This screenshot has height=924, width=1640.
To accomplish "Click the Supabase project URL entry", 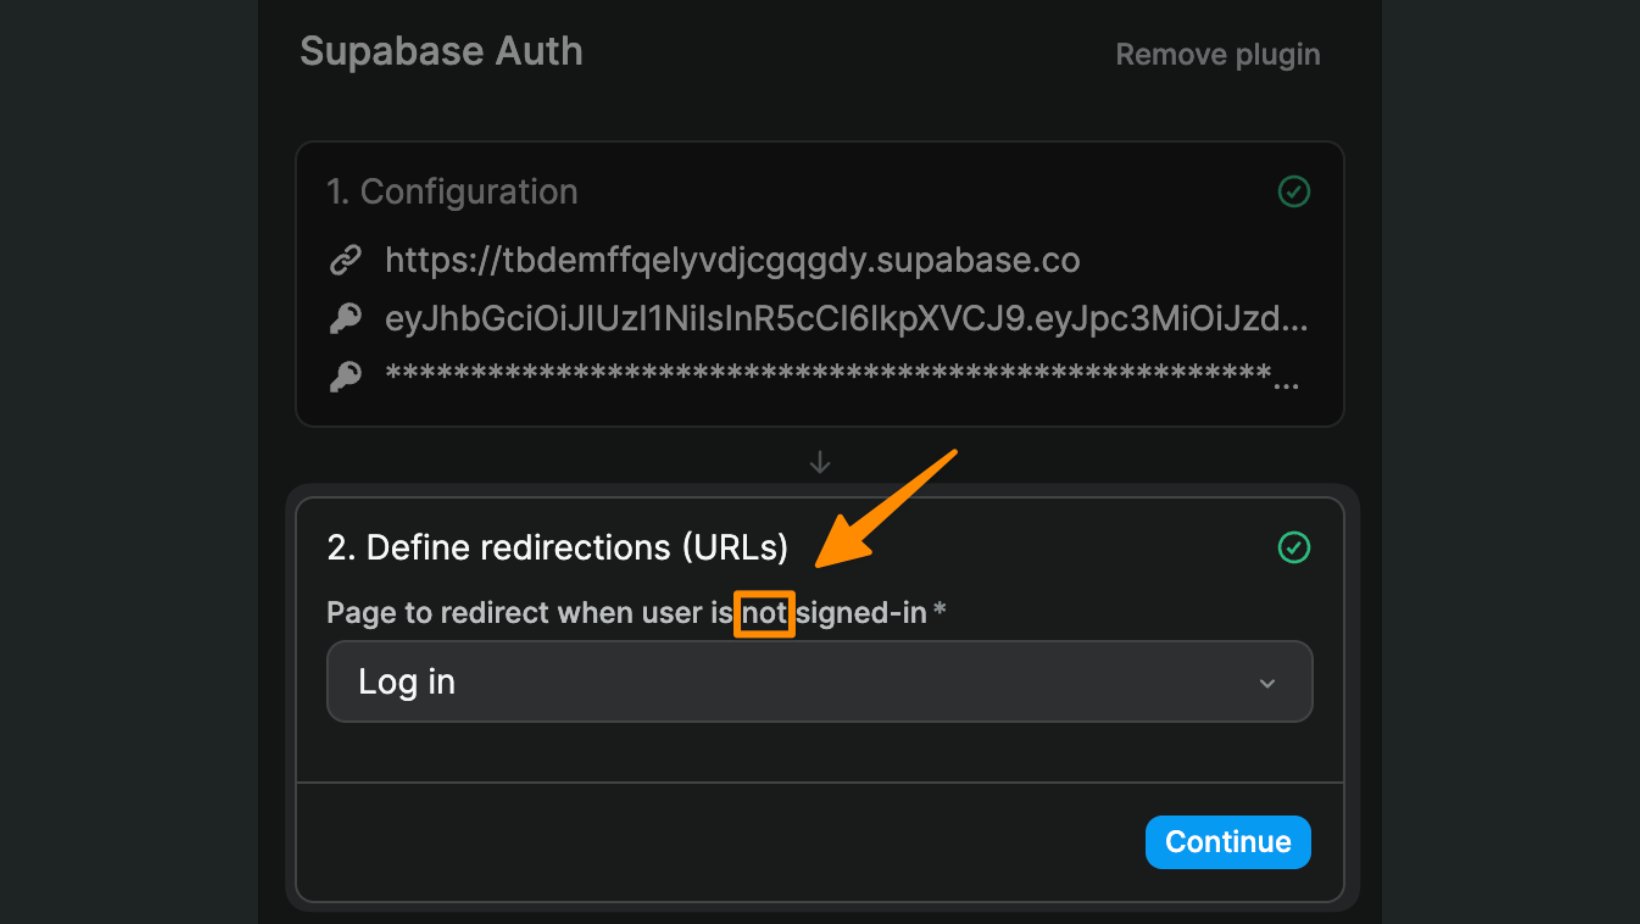I will (x=732, y=259).
